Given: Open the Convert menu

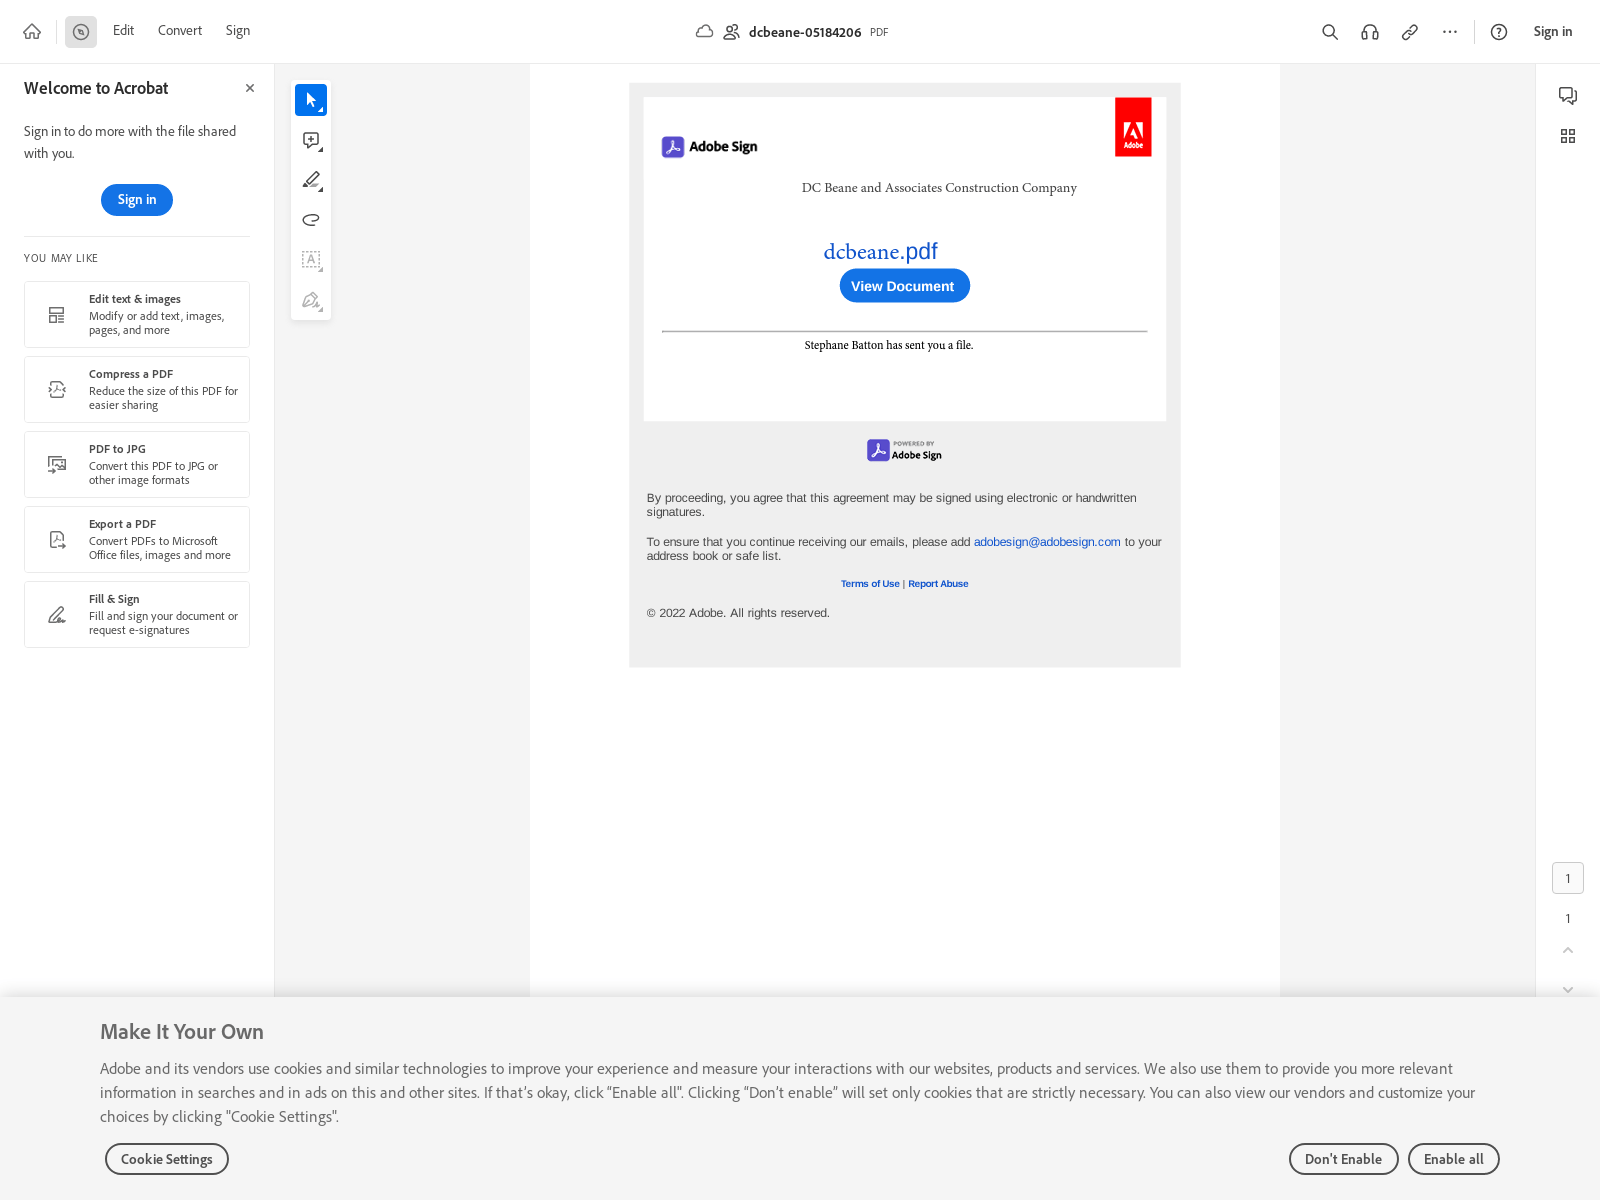Looking at the screenshot, I should pyautogui.click(x=180, y=31).
